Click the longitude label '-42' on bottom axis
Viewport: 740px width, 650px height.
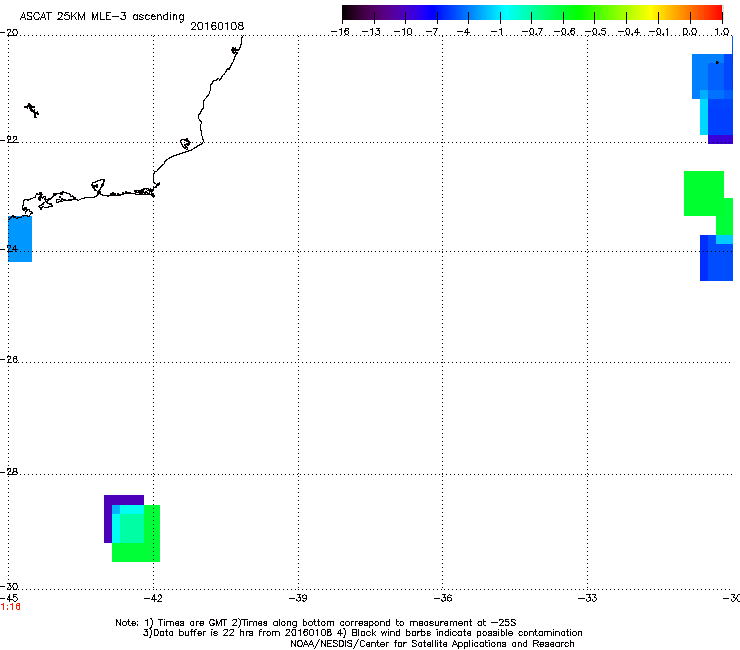(x=153, y=599)
